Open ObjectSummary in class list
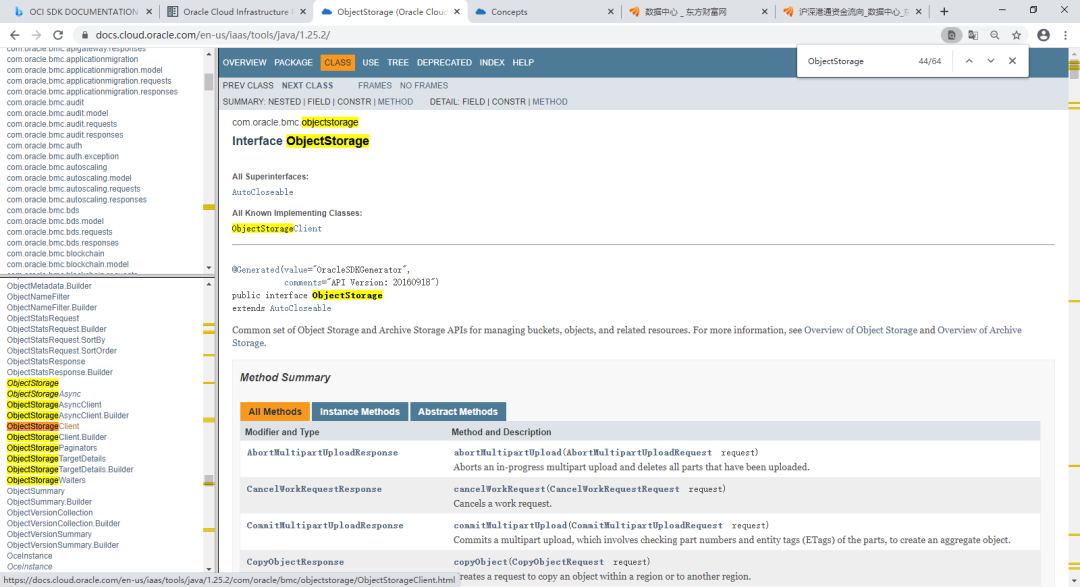Image resolution: width=1080 pixels, height=587 pixels. [36, 491]
